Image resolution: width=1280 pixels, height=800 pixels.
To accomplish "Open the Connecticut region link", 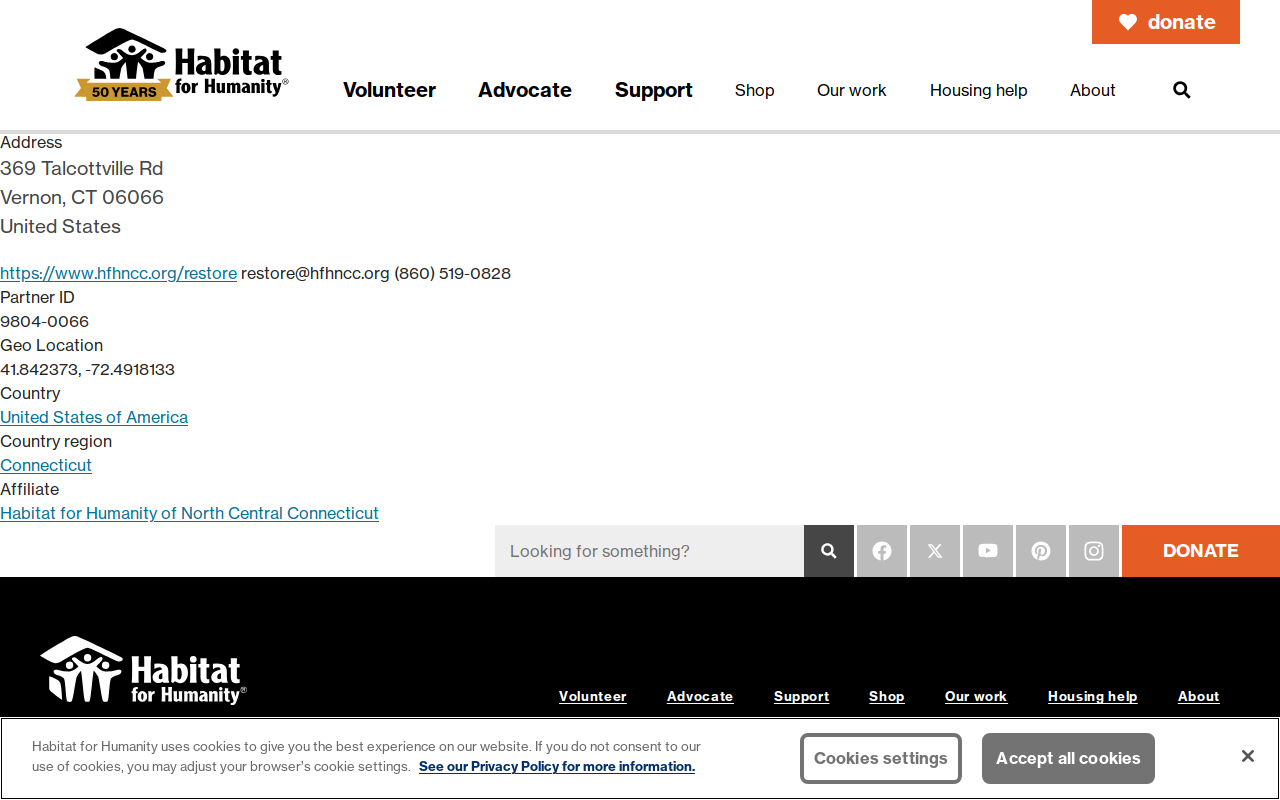I will click(46, 465).
